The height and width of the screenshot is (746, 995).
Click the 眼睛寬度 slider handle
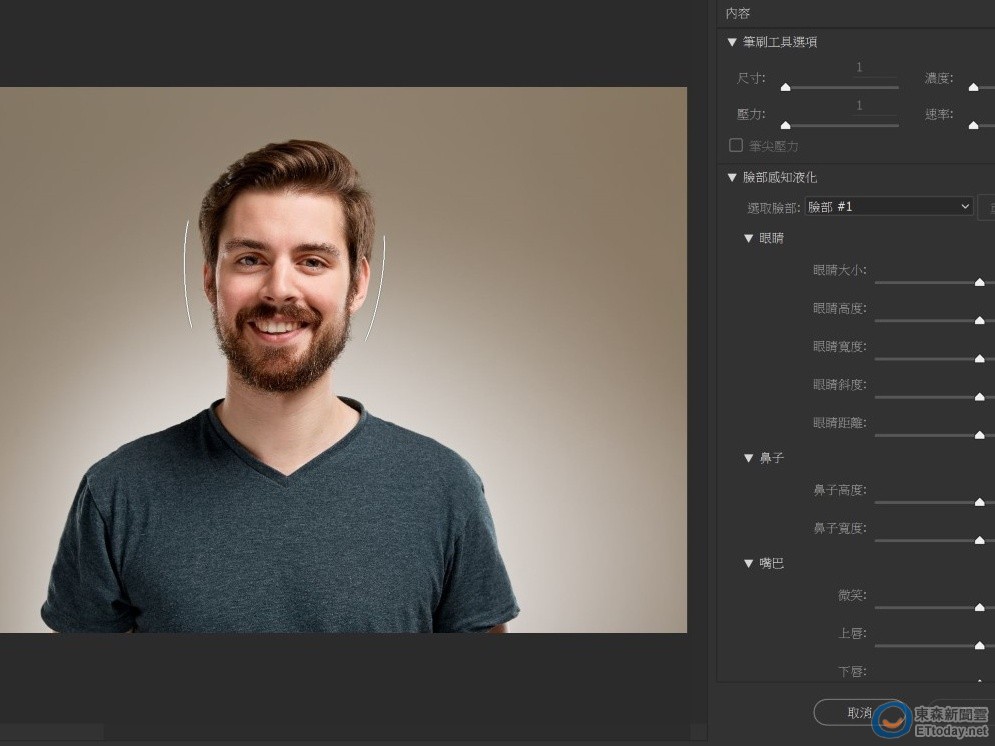(x=979, y=359)
